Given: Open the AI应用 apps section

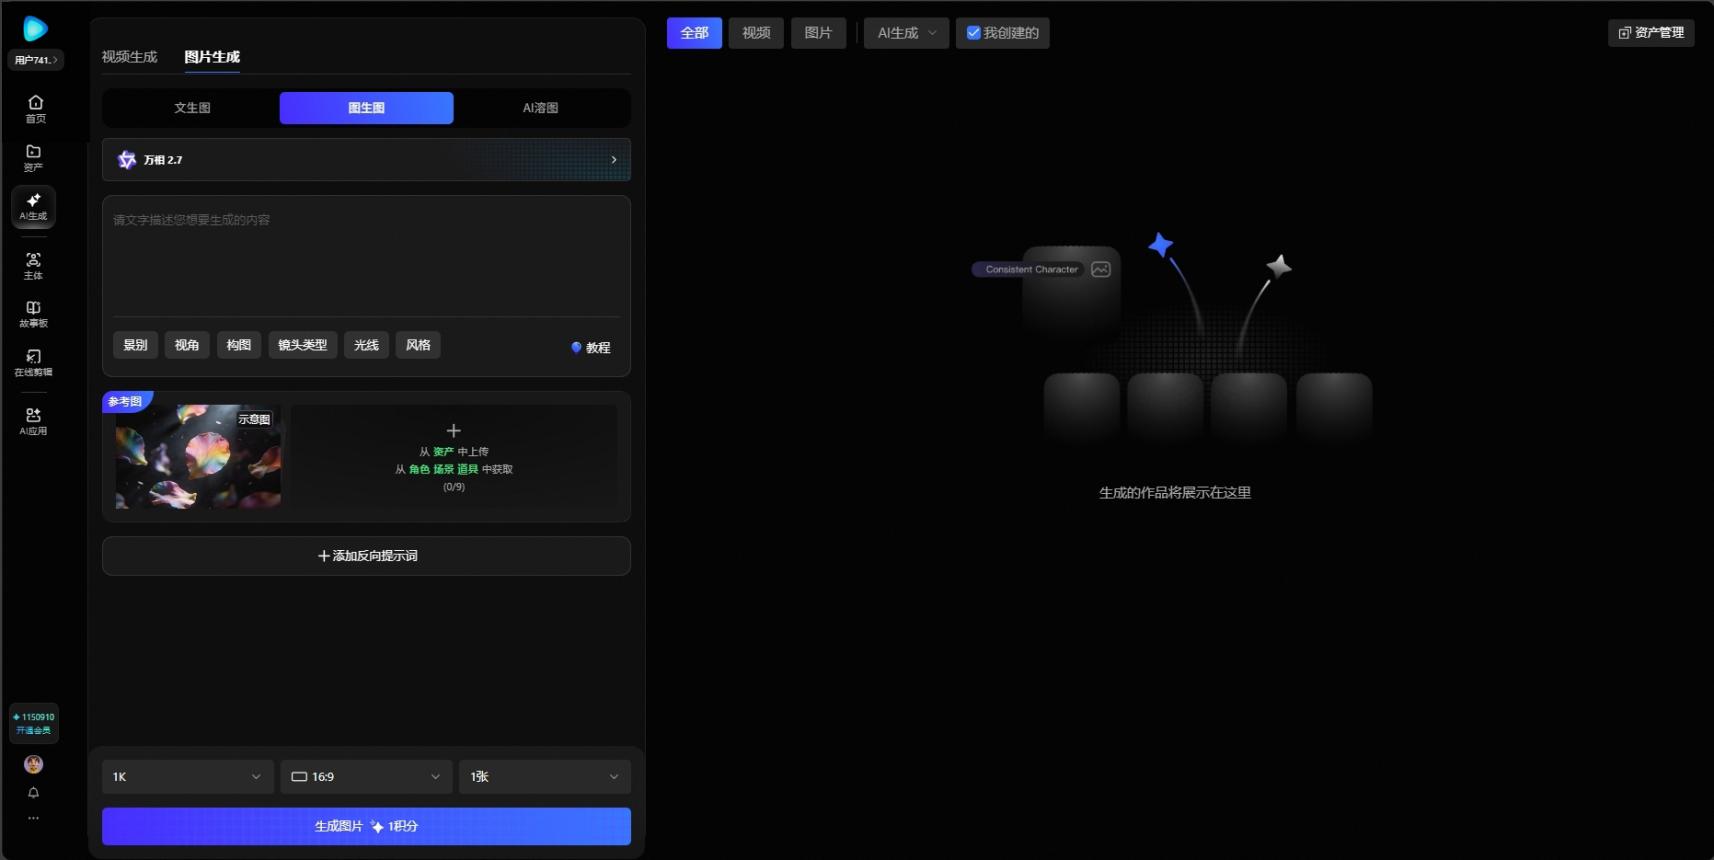Looking at the screenshot, I should [33, 421].
